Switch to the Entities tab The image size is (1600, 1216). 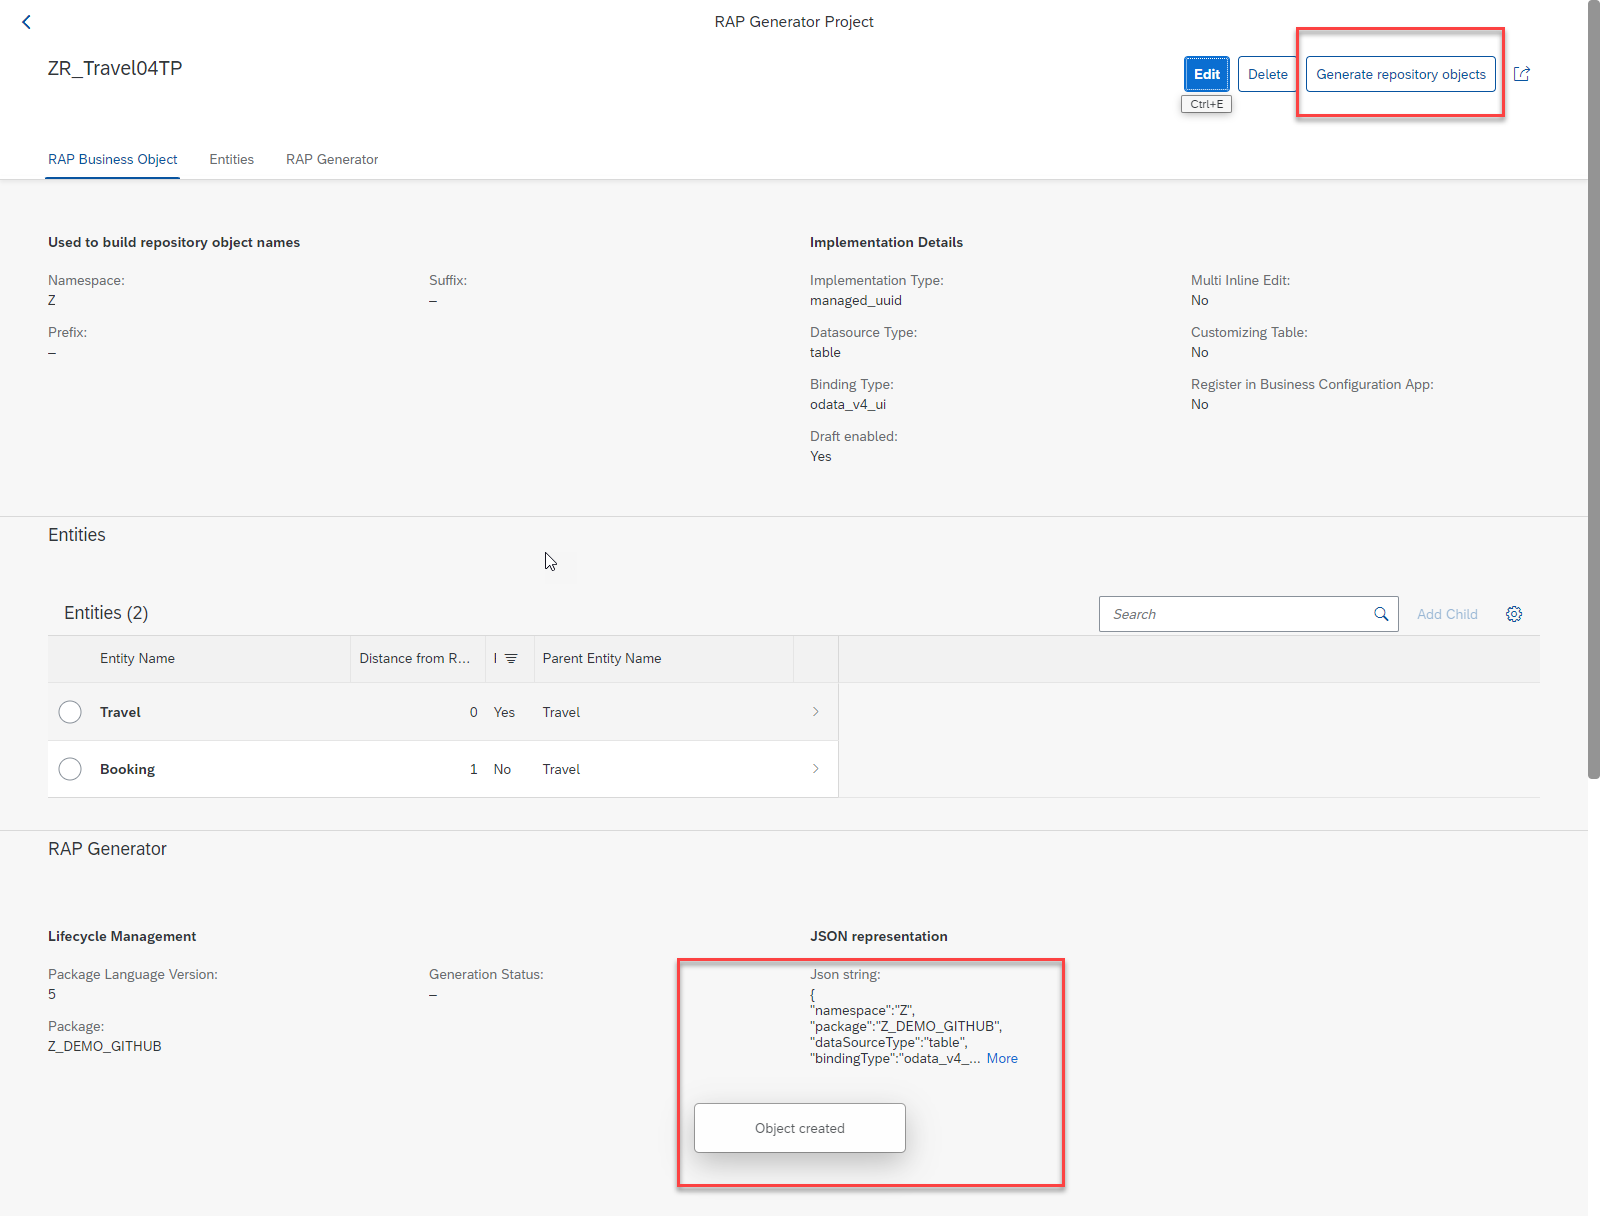pos(231,160)
